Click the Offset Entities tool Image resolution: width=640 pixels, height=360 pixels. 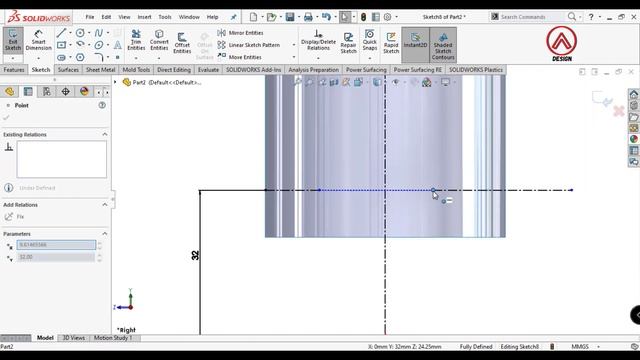click(x=182, y=43)
